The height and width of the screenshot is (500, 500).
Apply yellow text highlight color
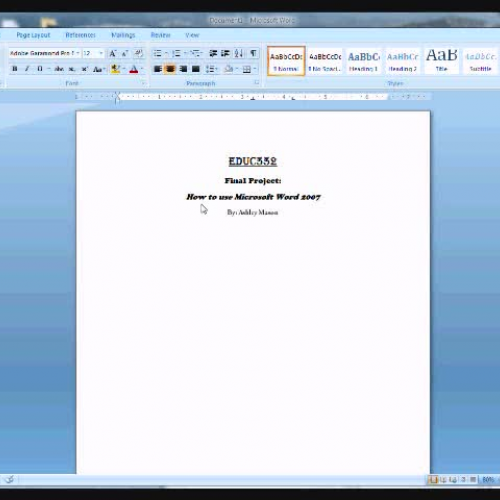click(x=115, y=69)
